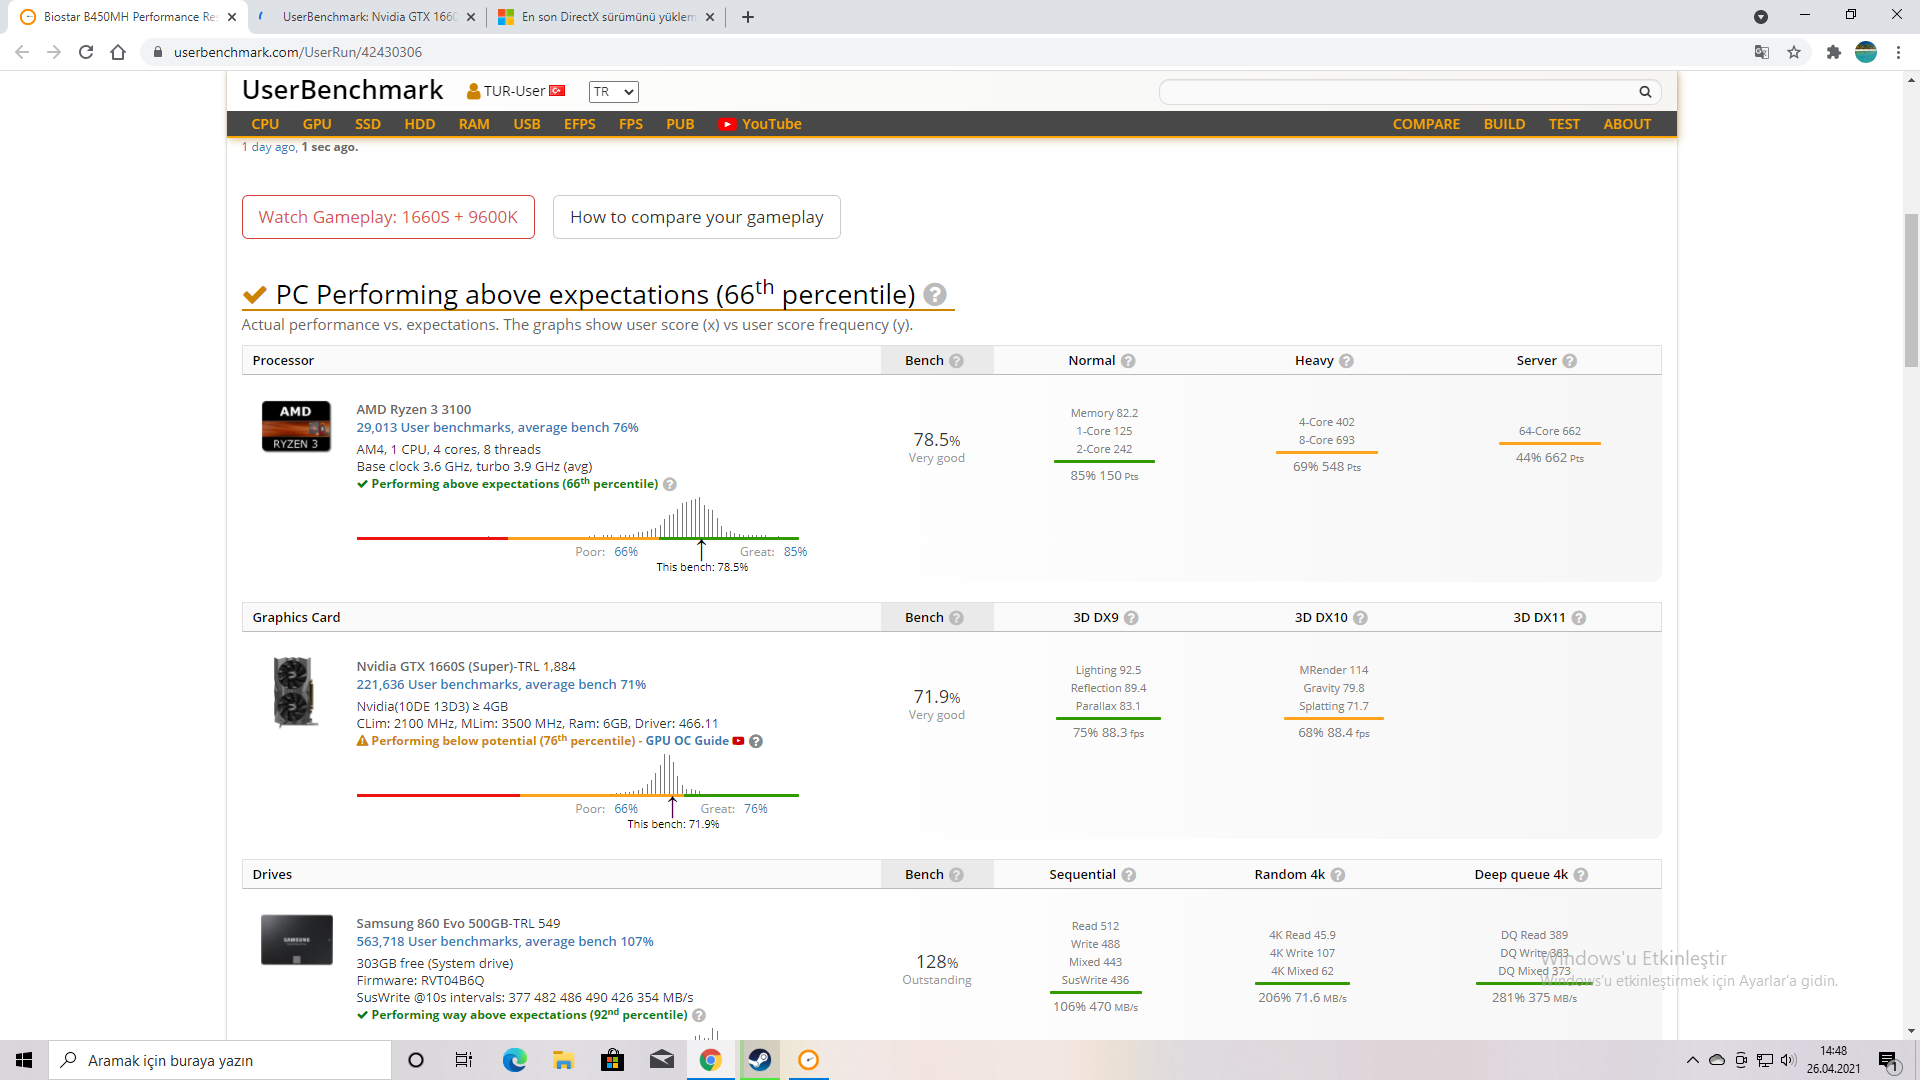Click Watch Gameplay: 1660S + 9600K button
The width and height of the screenshot is (1920, 1080).
point(388,217)
